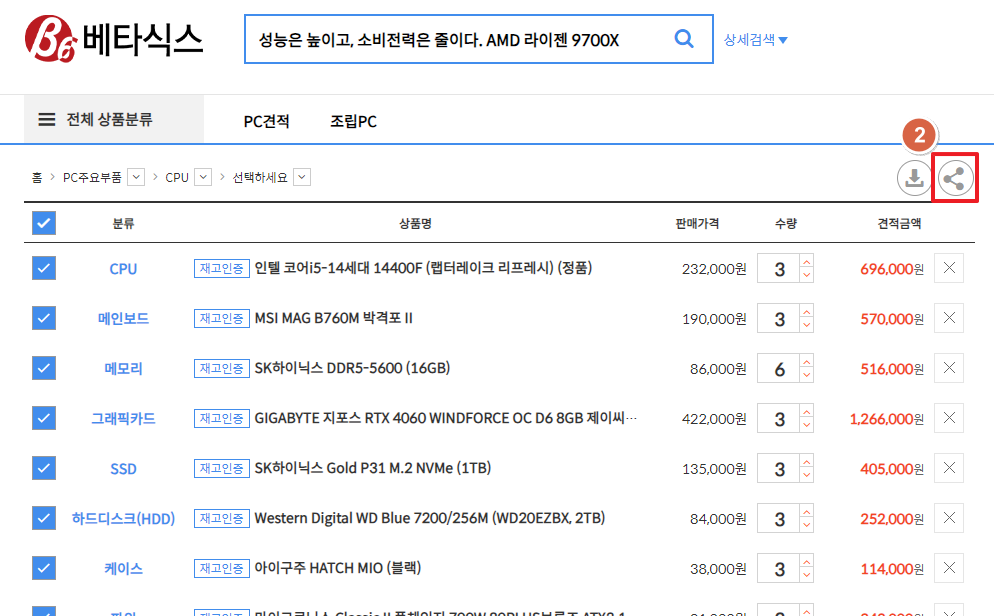Screen dimensions: 994x616
Task: Uncheck the 하드디스크(HDD) row checkbox
Action: click(x=44, y=518)
